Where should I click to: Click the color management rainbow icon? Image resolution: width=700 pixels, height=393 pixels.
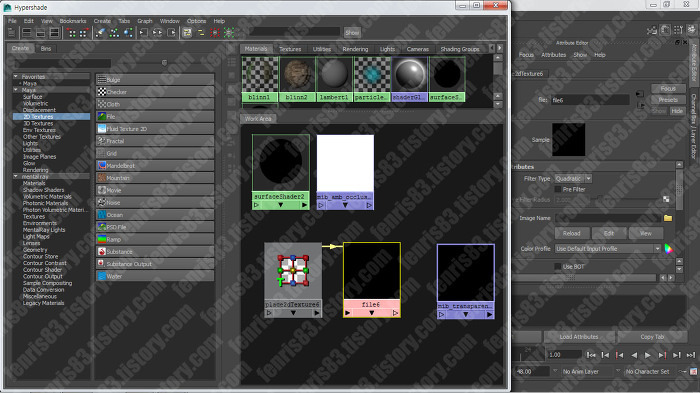coord(668,249)
